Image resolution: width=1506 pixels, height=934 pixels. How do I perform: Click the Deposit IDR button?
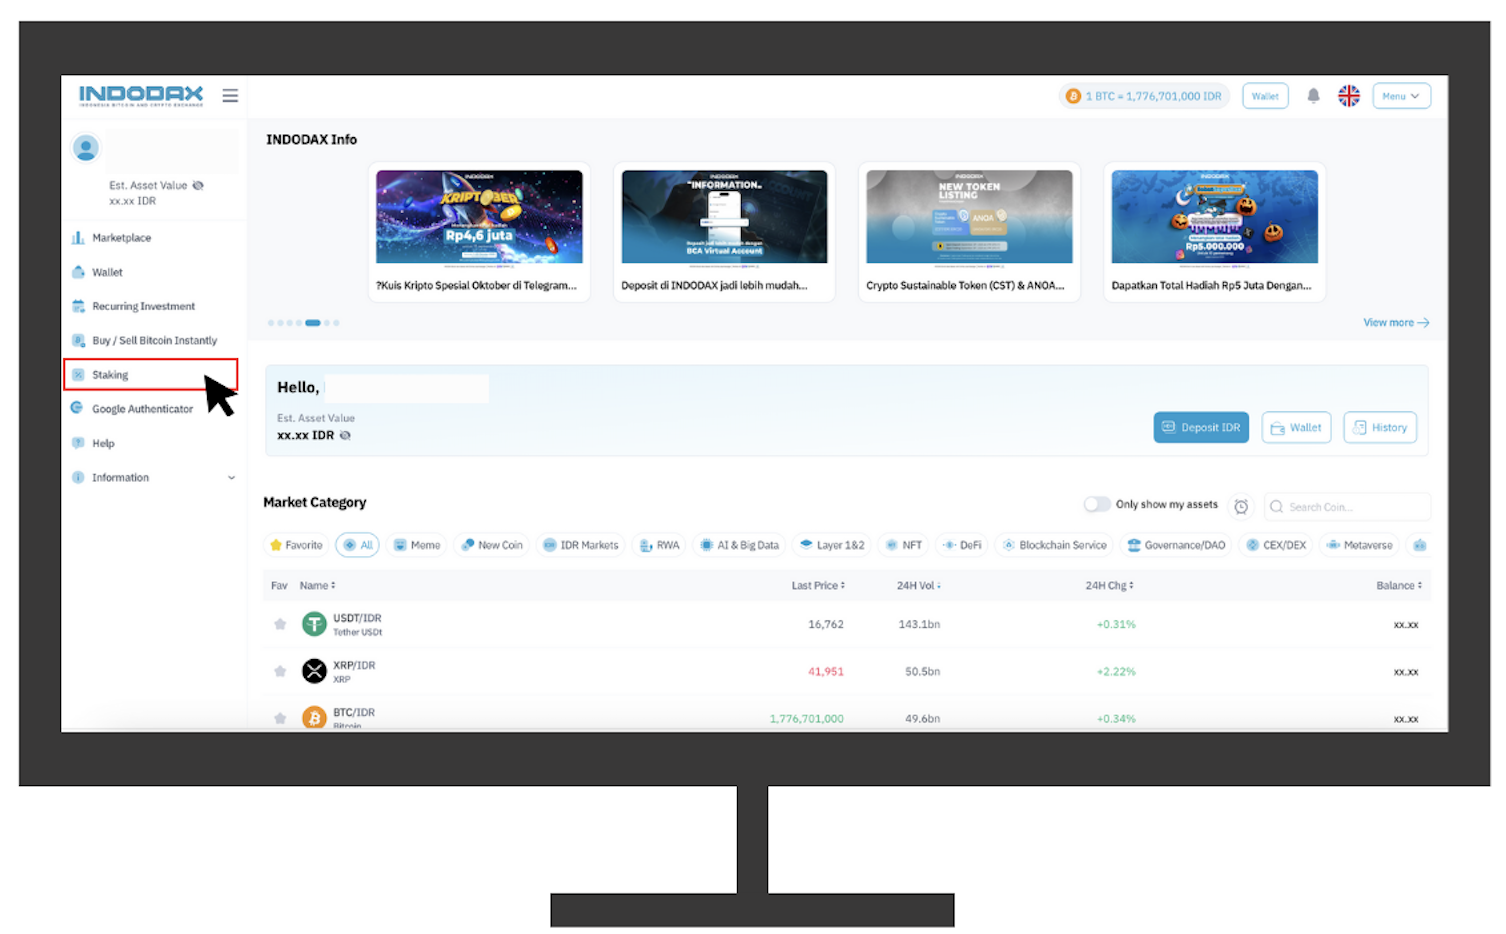click(x=1200, y=428)
